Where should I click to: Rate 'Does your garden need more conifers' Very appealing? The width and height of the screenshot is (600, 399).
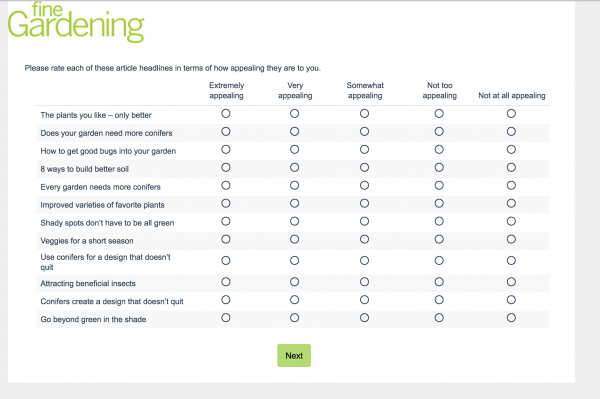pyautogui.click(x=294, y=132)
